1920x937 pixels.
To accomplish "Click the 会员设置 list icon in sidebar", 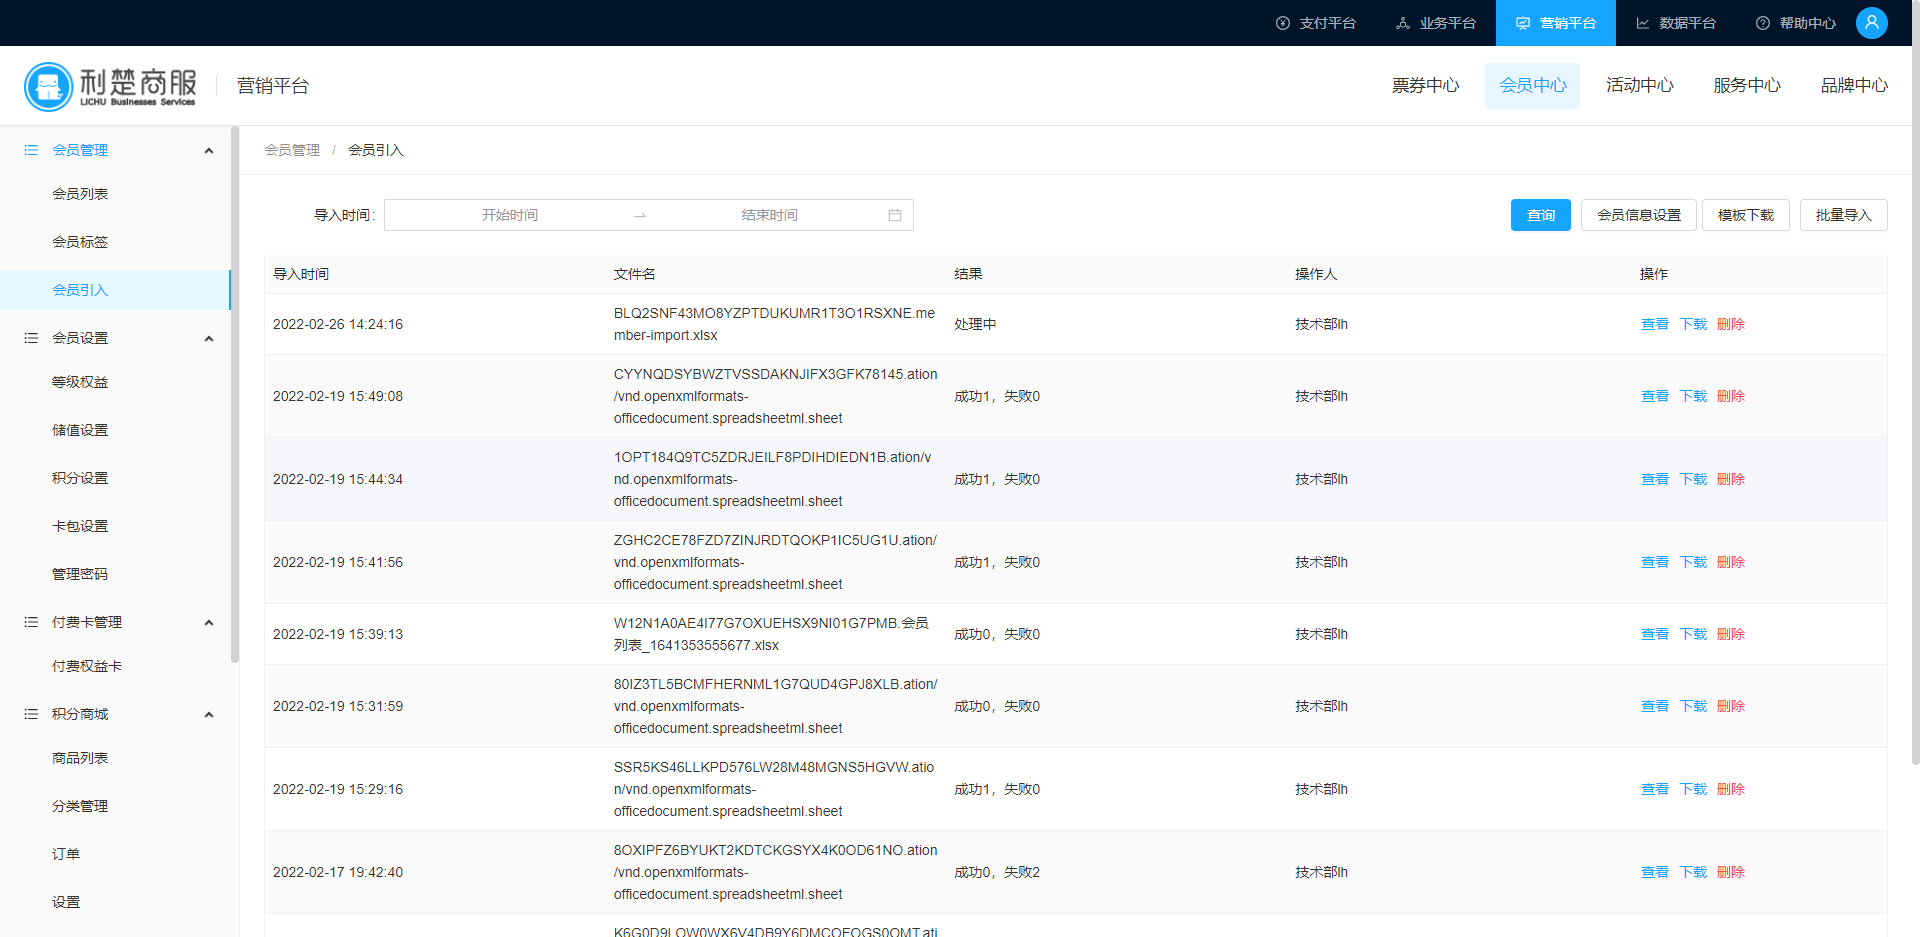I will point(31,338).
